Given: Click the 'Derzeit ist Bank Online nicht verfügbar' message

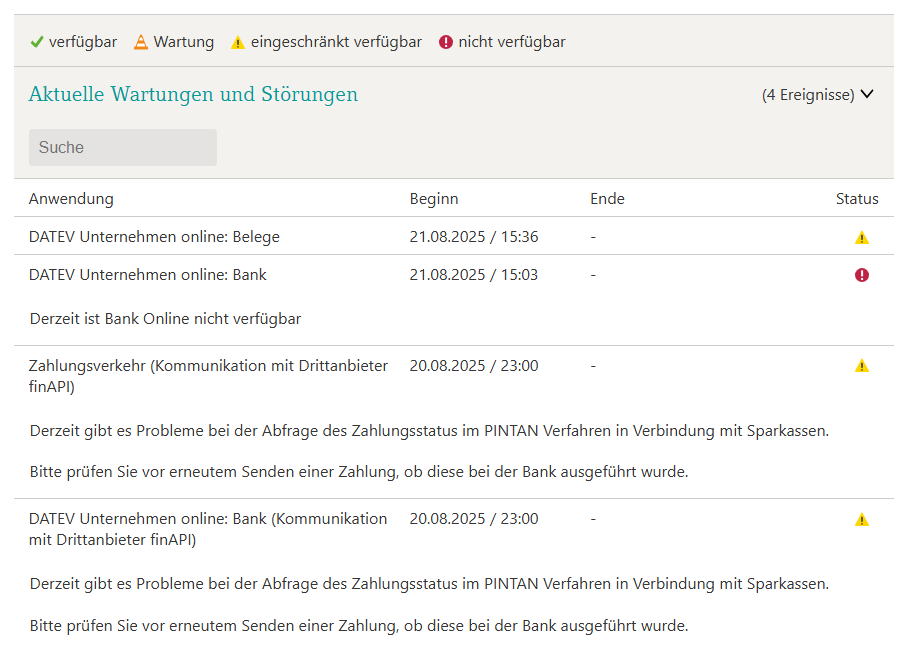Looking at the screenshot, I should (x=165, y=319).
